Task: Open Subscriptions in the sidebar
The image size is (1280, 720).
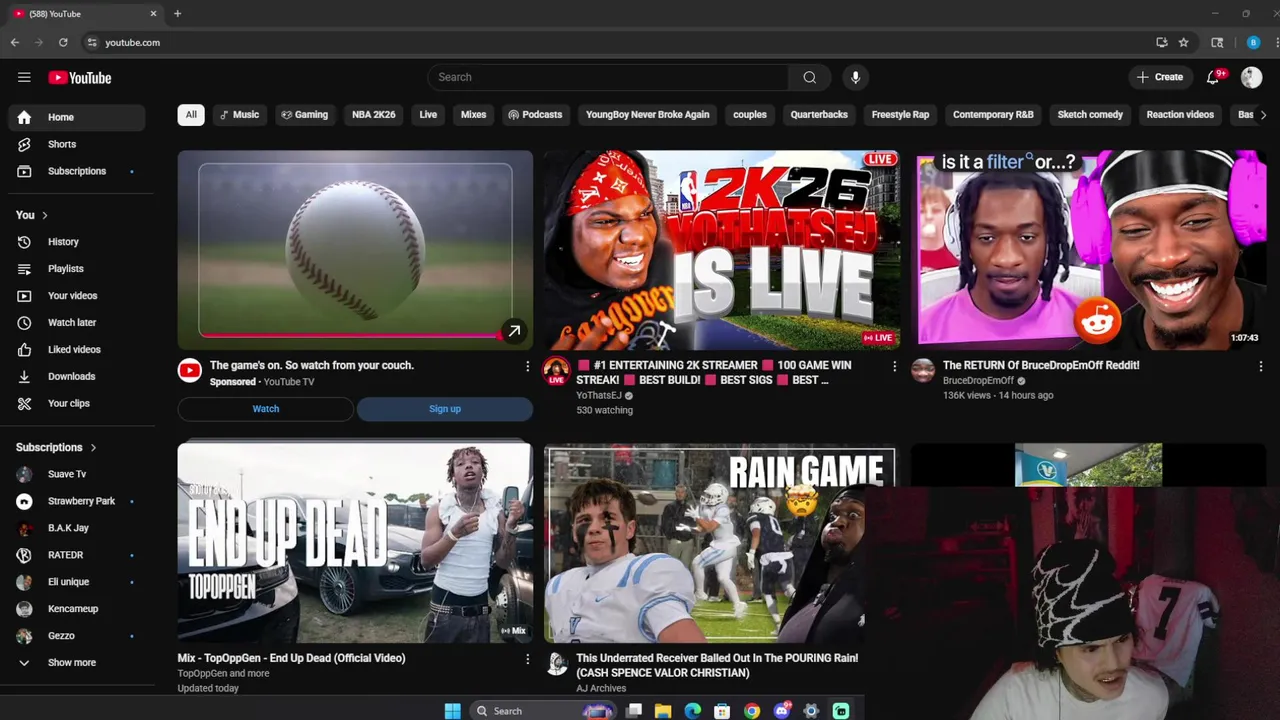Action: pos(76,171)
